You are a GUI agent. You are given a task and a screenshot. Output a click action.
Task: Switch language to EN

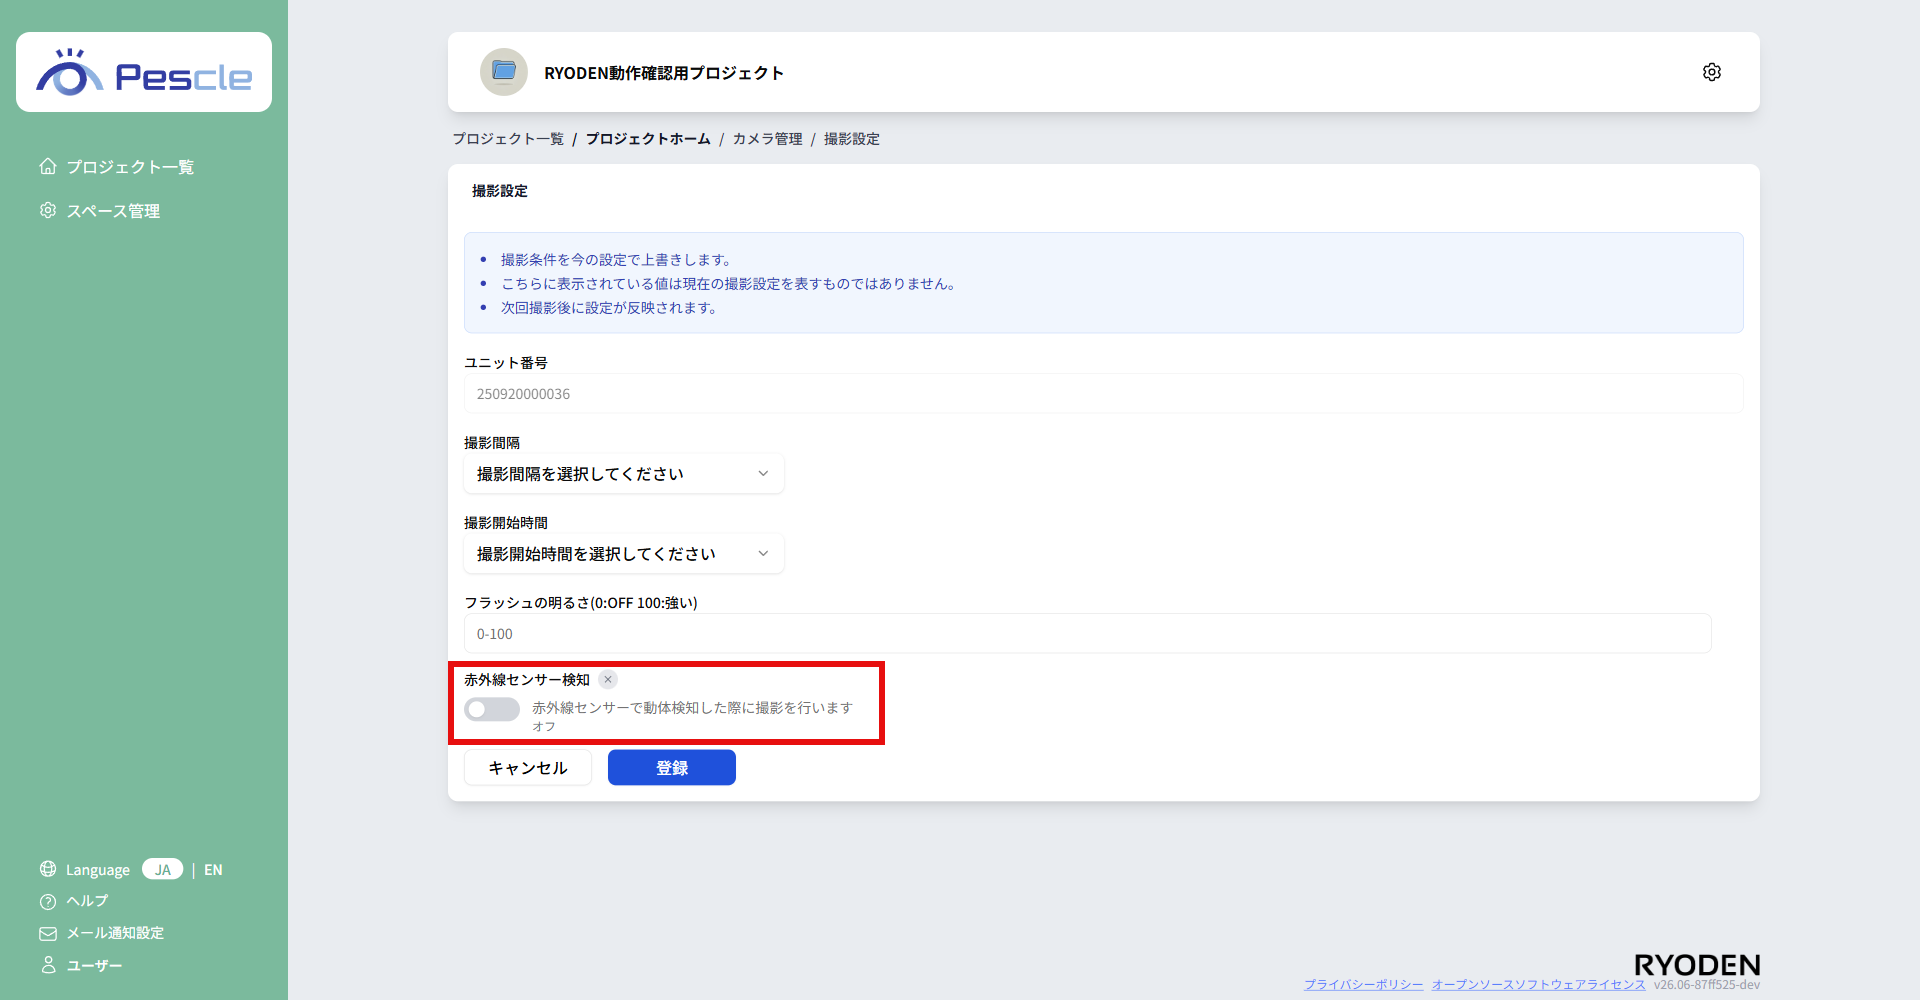pyautogui.click(x=213, y=870)
